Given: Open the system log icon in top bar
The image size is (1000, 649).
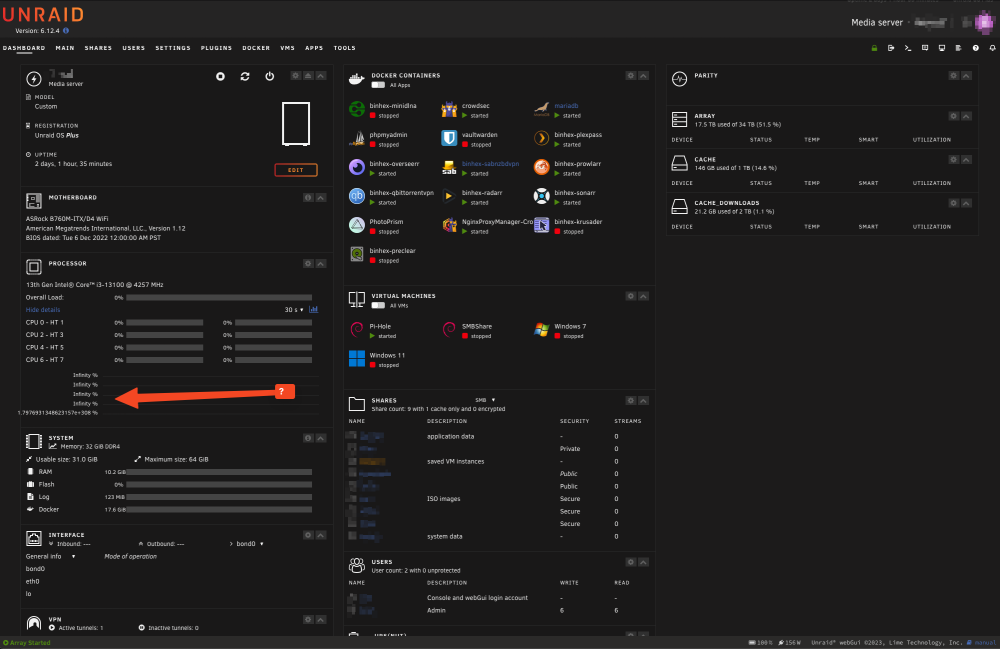Looking at the screenshot, I should coord(959,48).
